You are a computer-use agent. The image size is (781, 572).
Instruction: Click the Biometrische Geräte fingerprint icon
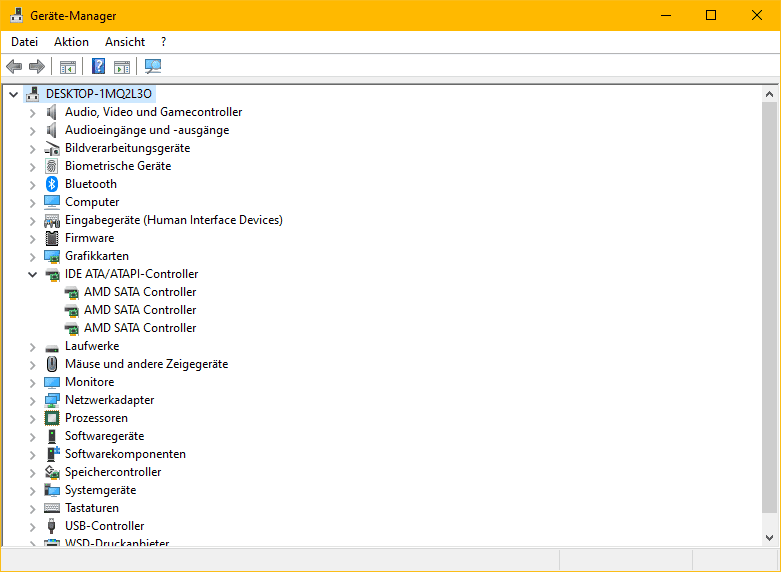pos(52,166)
